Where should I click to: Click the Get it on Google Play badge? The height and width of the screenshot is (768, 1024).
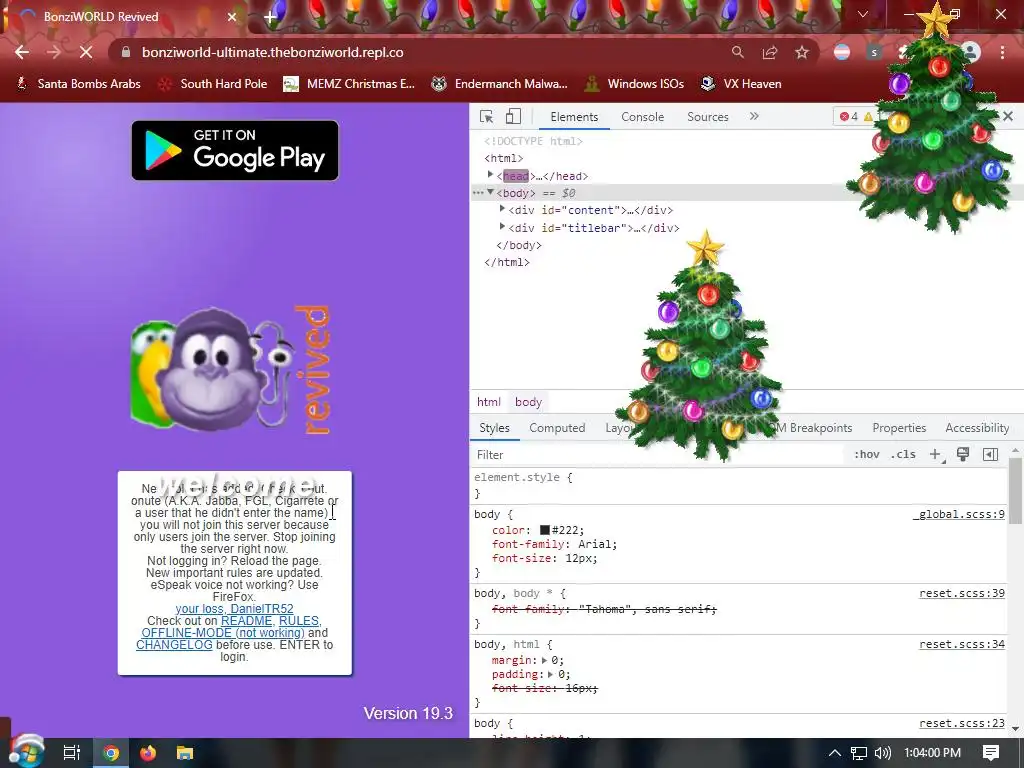(x=235, y=150)
